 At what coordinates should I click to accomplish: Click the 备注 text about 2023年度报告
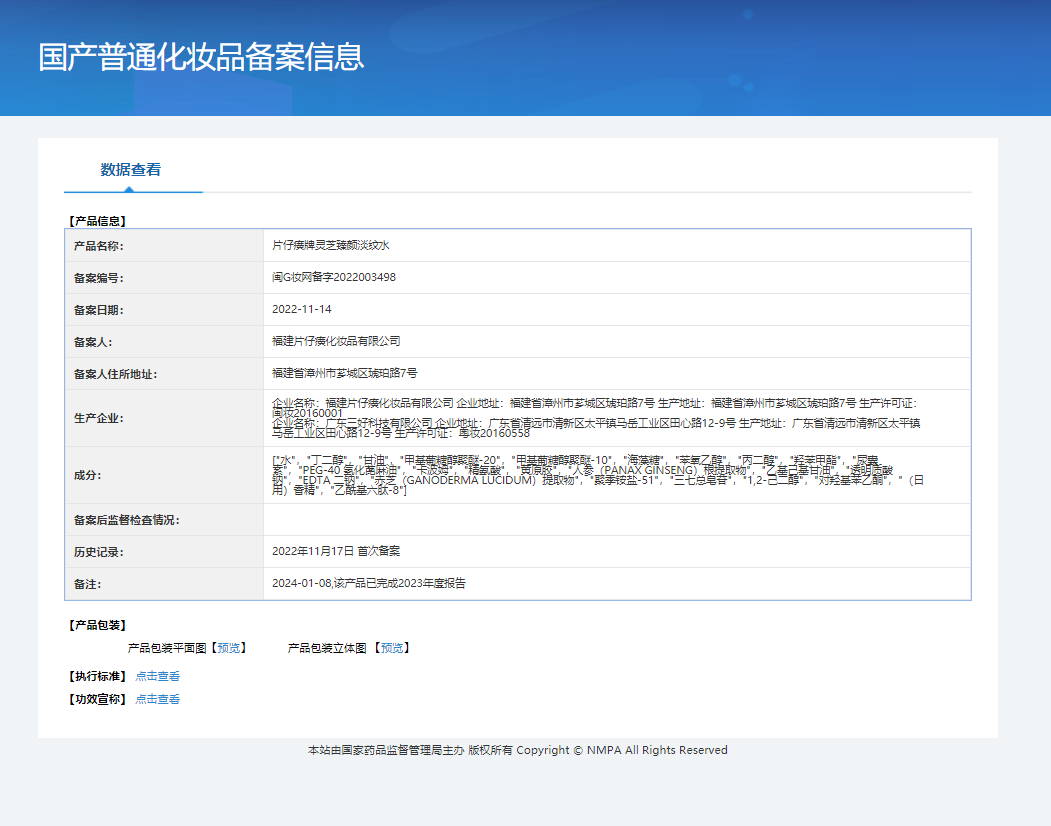tap(369, 583)
